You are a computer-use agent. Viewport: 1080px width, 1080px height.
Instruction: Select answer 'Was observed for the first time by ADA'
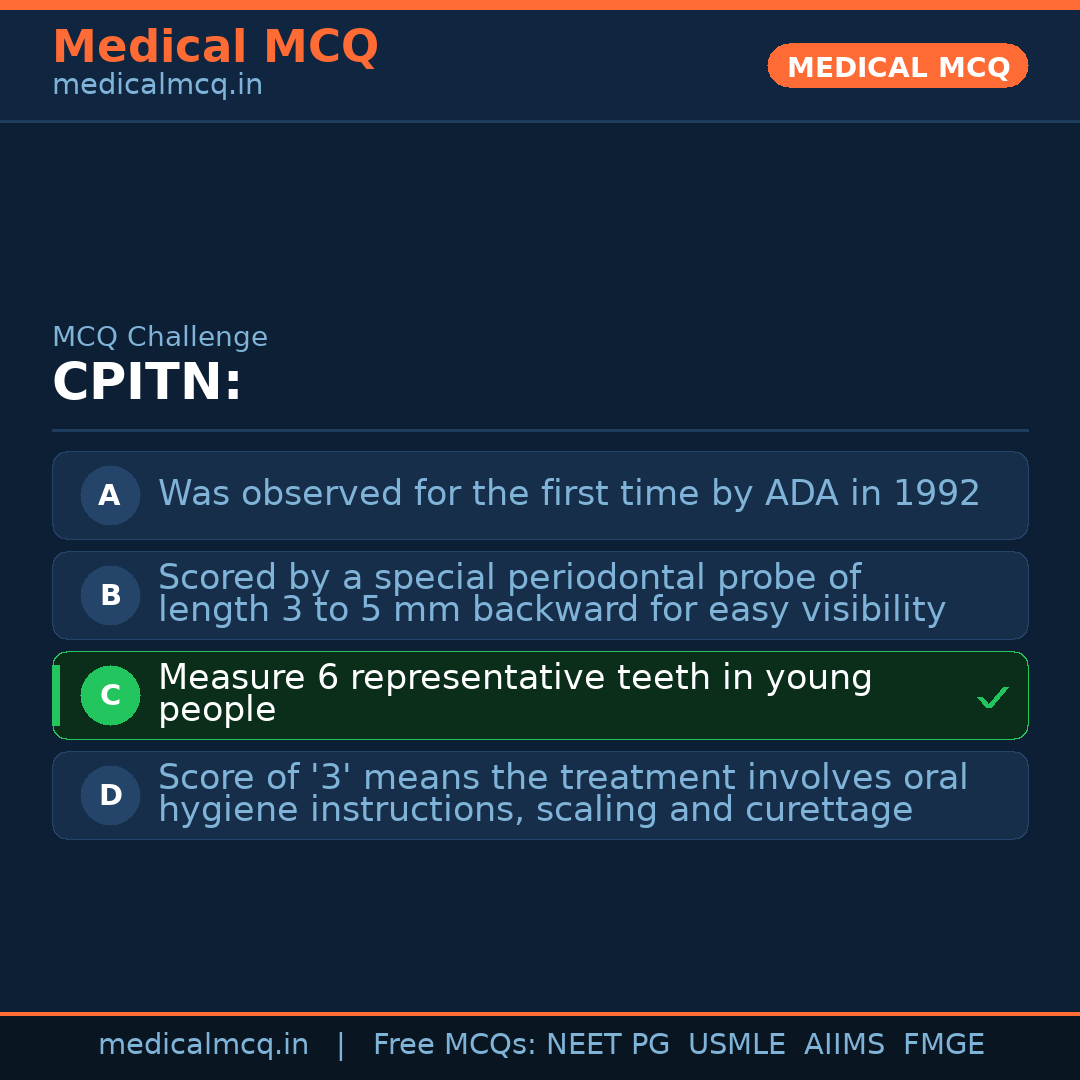[x=568, y=494]
